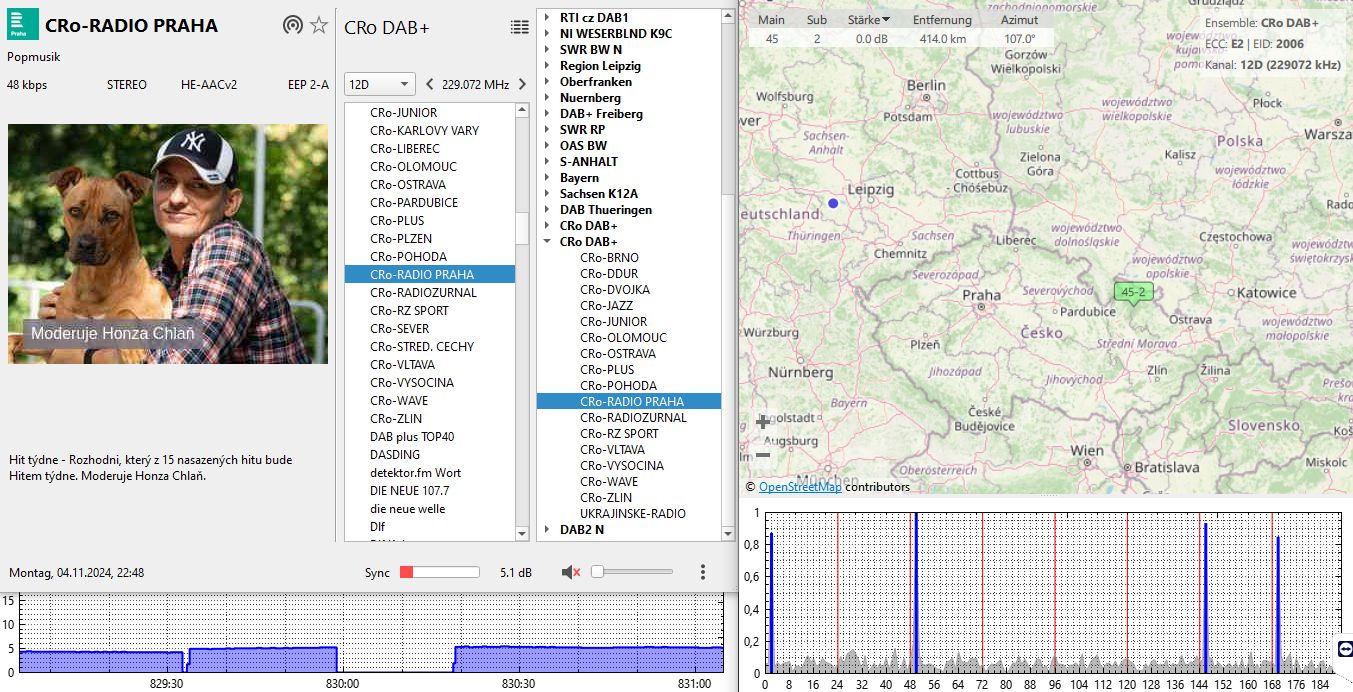Select CRo-JAZZ in the ensemble tree
This screenshot has width=1353, height=692.
click(606, 306)
